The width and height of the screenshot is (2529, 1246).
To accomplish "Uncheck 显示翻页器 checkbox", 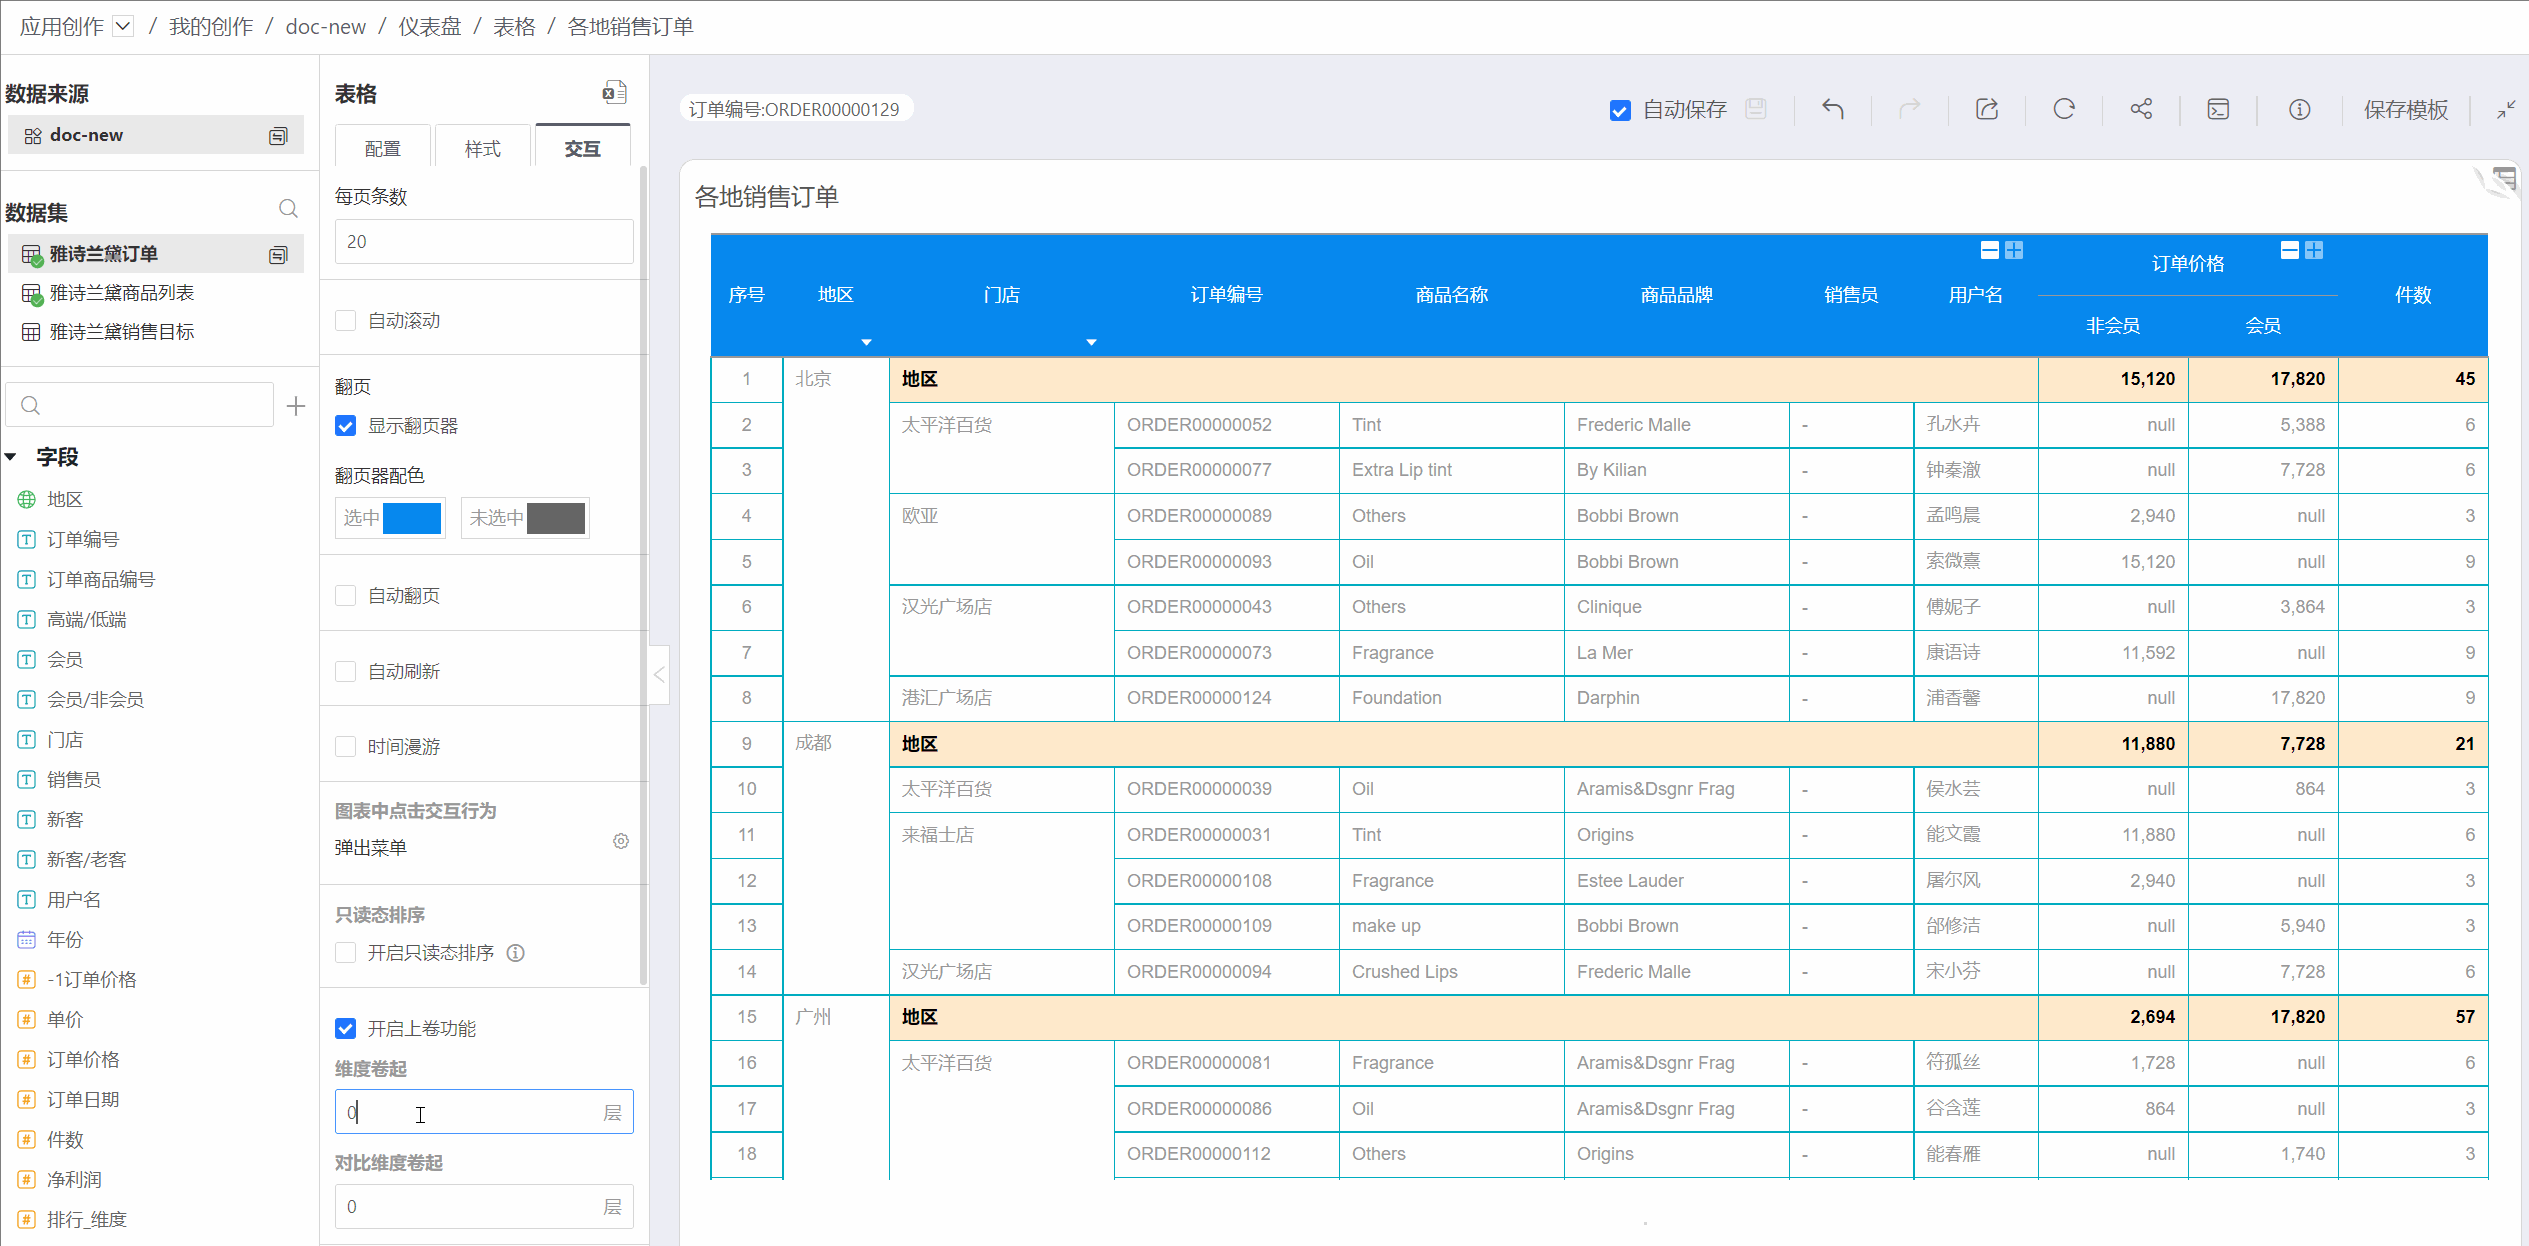I will pyautogui.click(x=346, y=426).
